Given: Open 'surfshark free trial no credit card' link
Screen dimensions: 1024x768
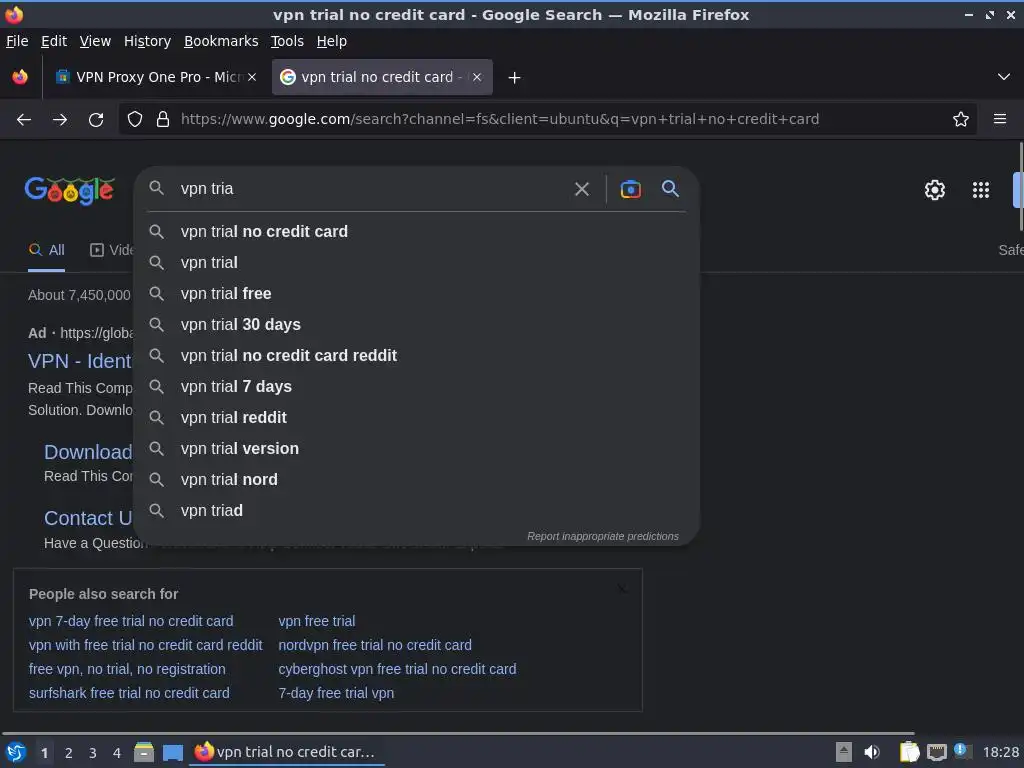Looking at the screenshot, I should tap(129, 693).
